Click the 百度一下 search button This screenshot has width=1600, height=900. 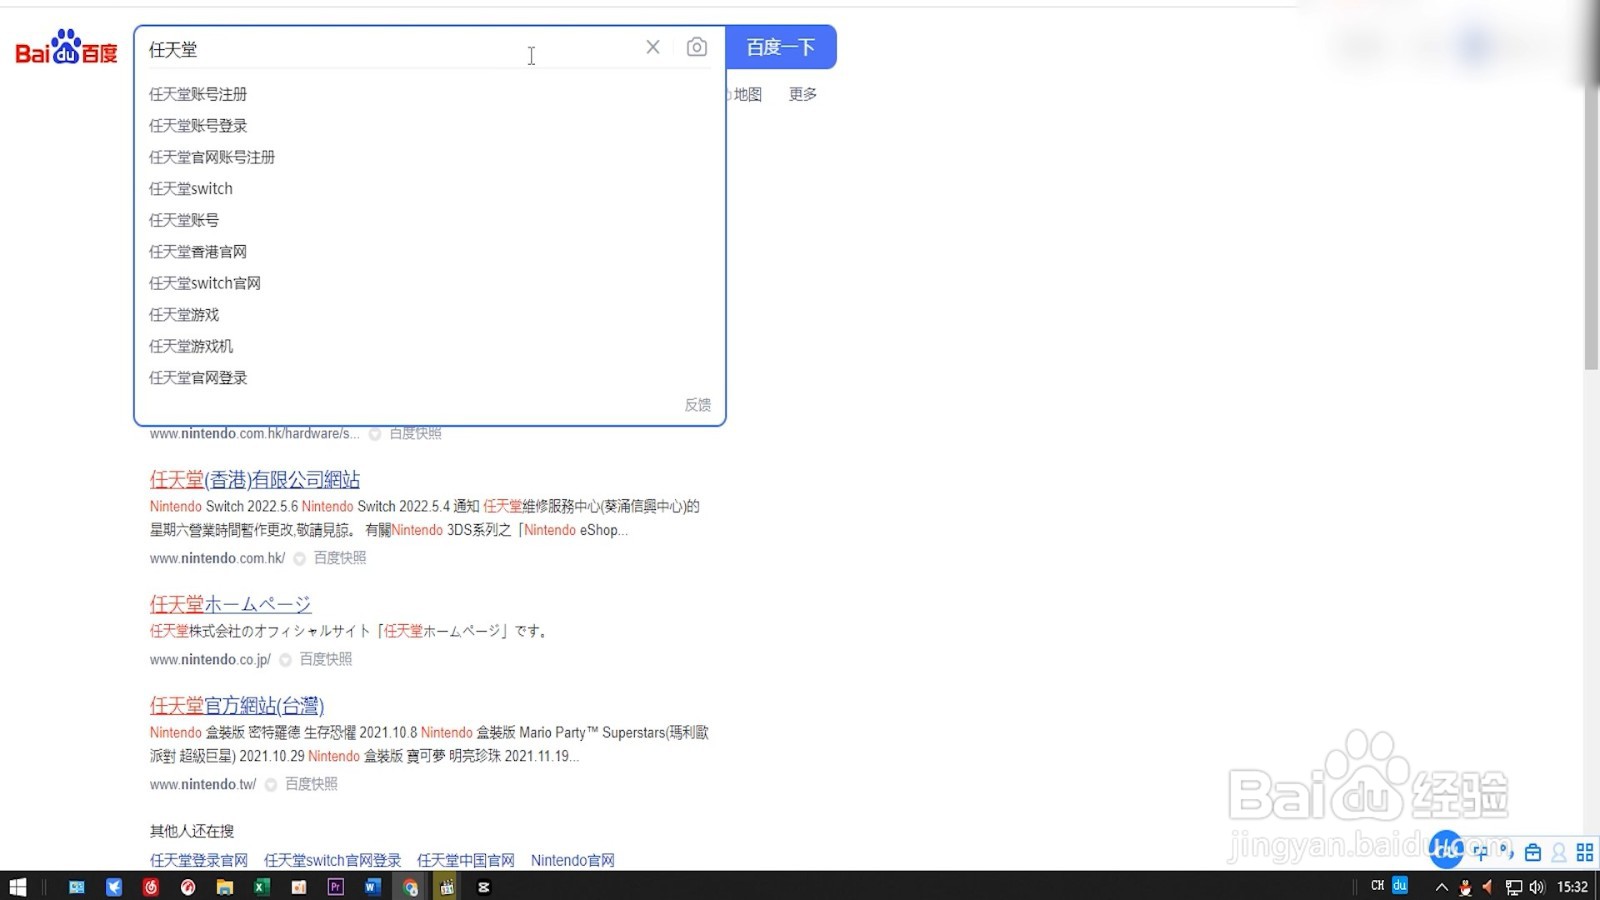coord(781,47)
